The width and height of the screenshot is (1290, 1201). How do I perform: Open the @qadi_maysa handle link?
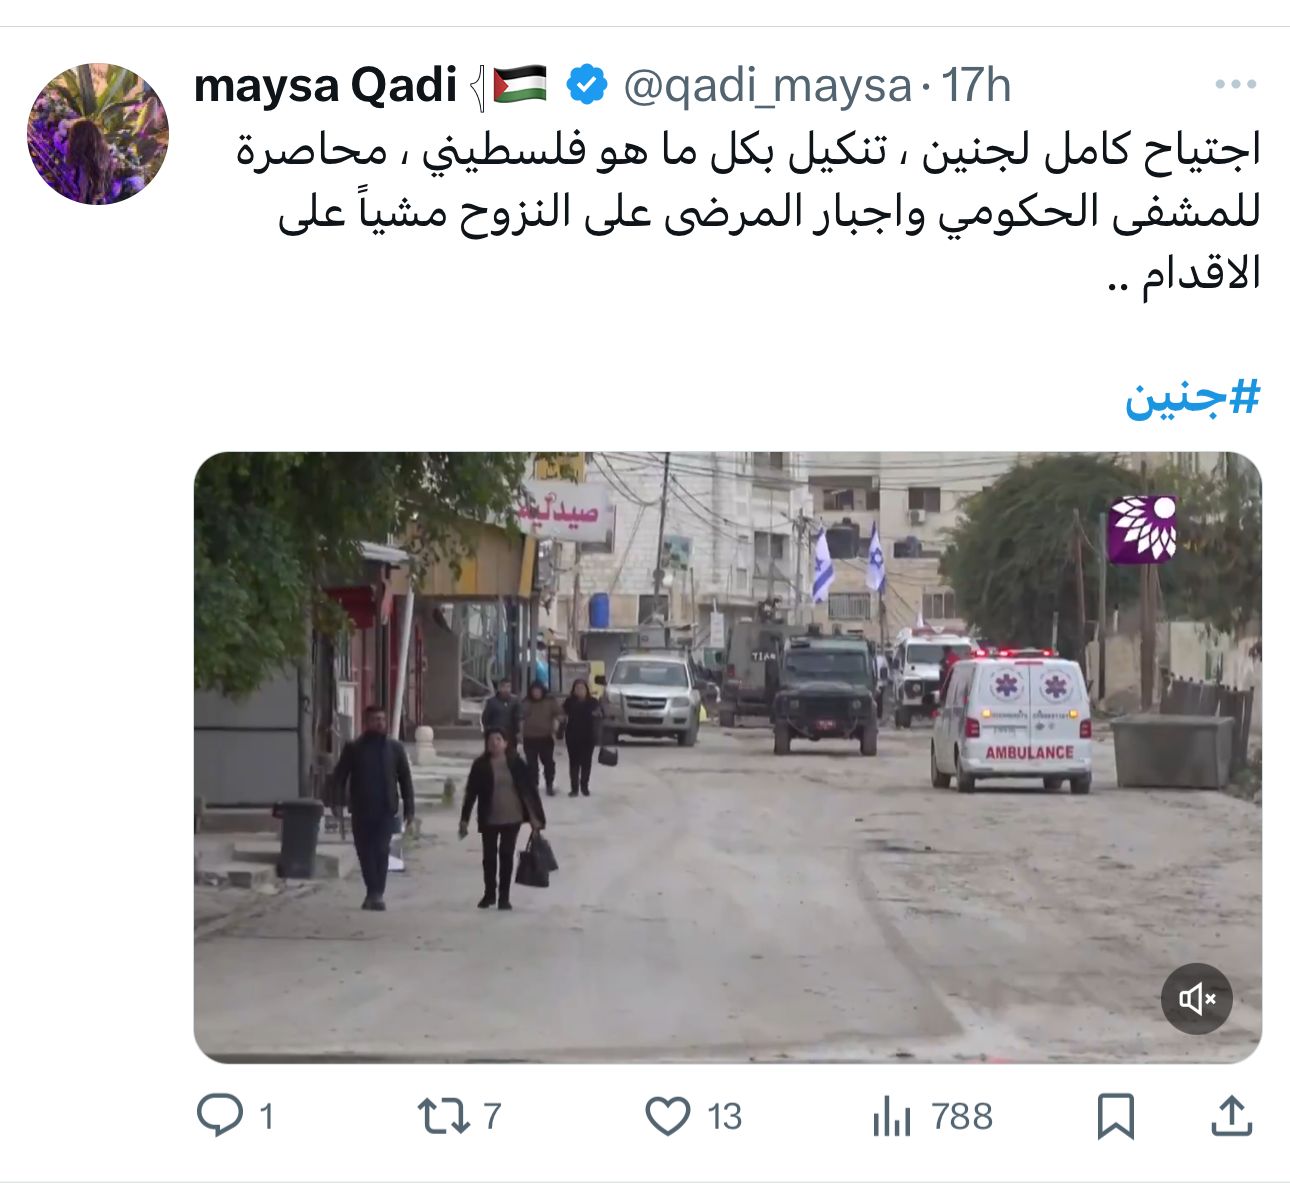767,86
